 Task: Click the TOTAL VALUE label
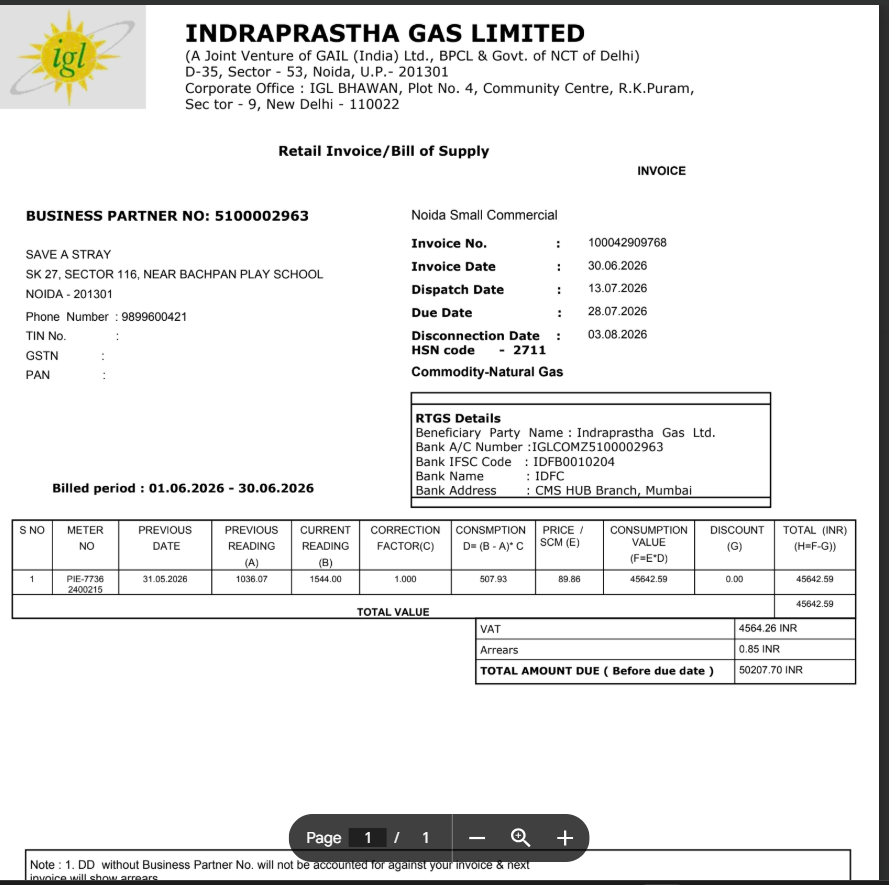click(x=393, y=612)
